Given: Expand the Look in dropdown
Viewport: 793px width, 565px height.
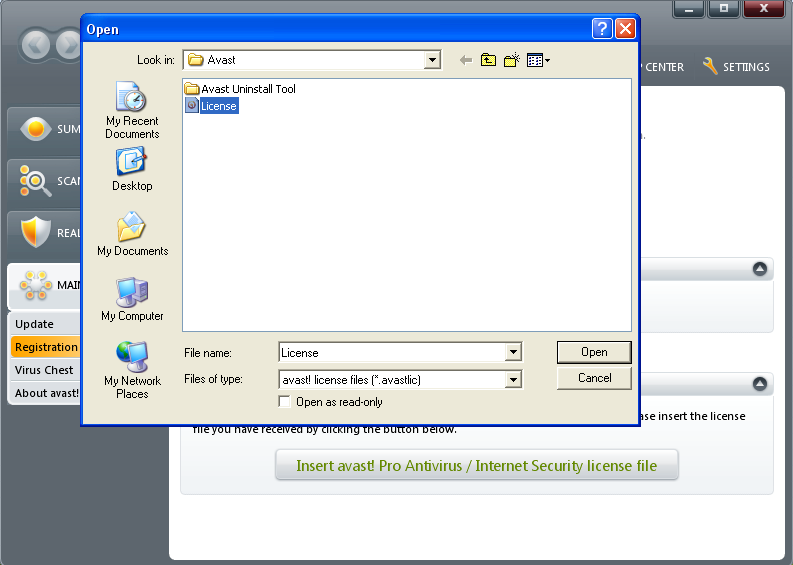Looking at the screenshot, I should pos(431,60).
